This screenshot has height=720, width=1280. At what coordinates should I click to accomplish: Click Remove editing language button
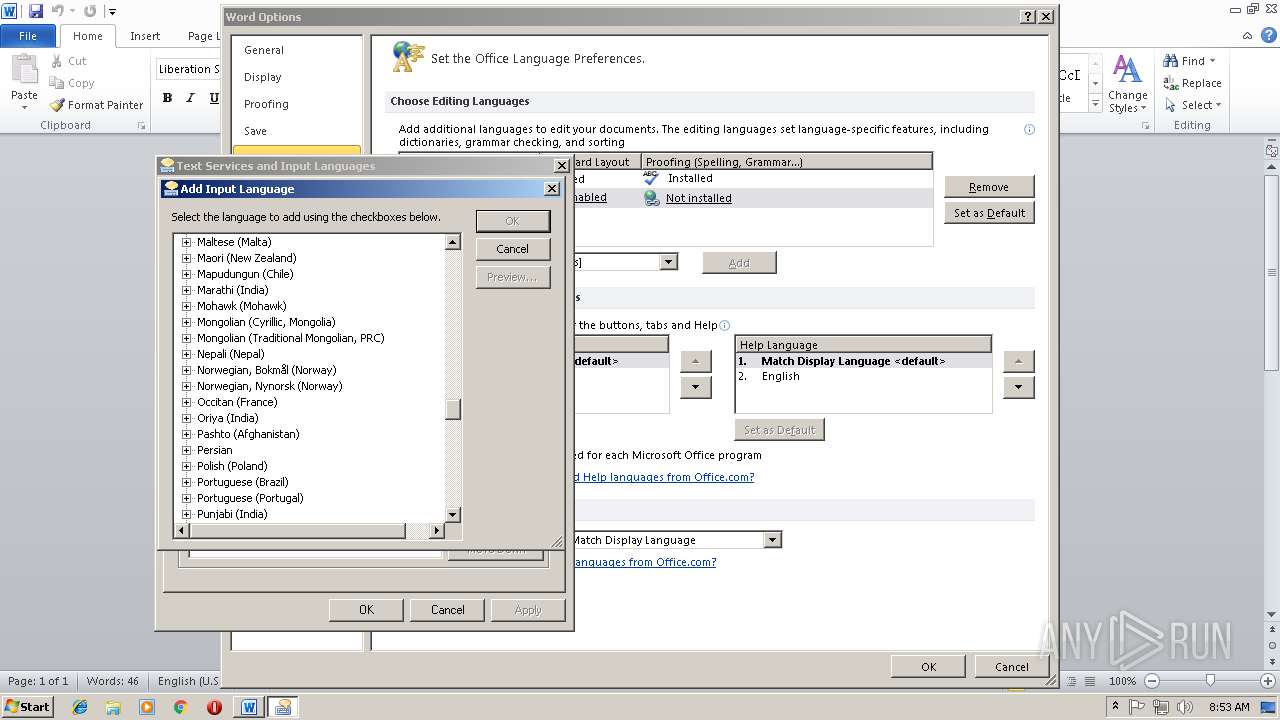pyautogui.click(x=989, y=187)
